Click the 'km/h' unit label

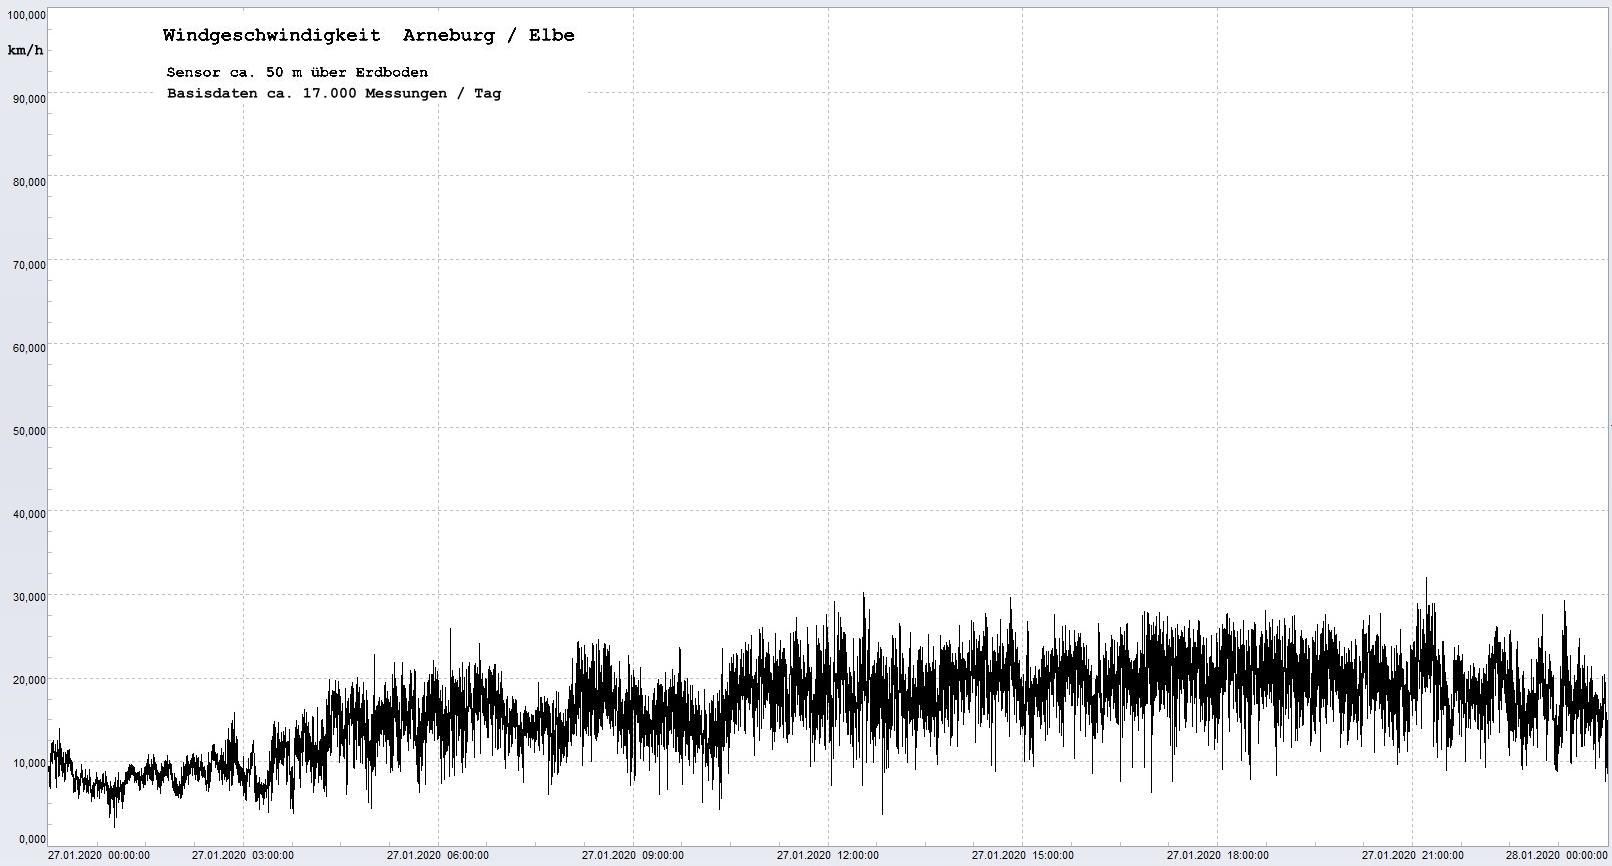click(x=25, y=50)
